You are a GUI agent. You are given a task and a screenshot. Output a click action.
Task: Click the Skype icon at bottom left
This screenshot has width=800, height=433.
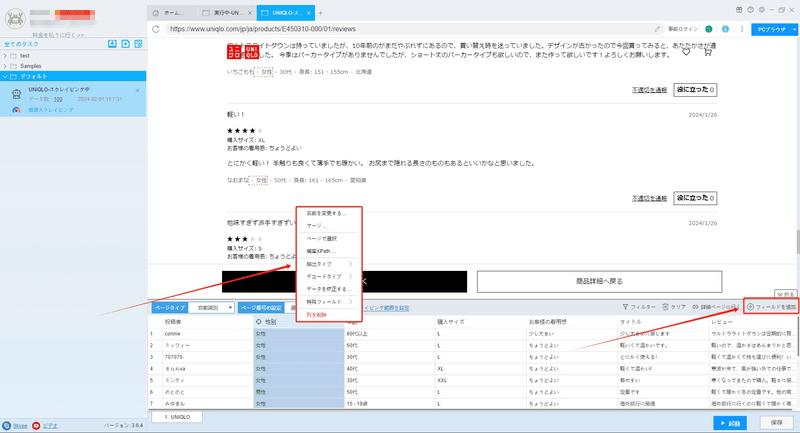(7, 425)
